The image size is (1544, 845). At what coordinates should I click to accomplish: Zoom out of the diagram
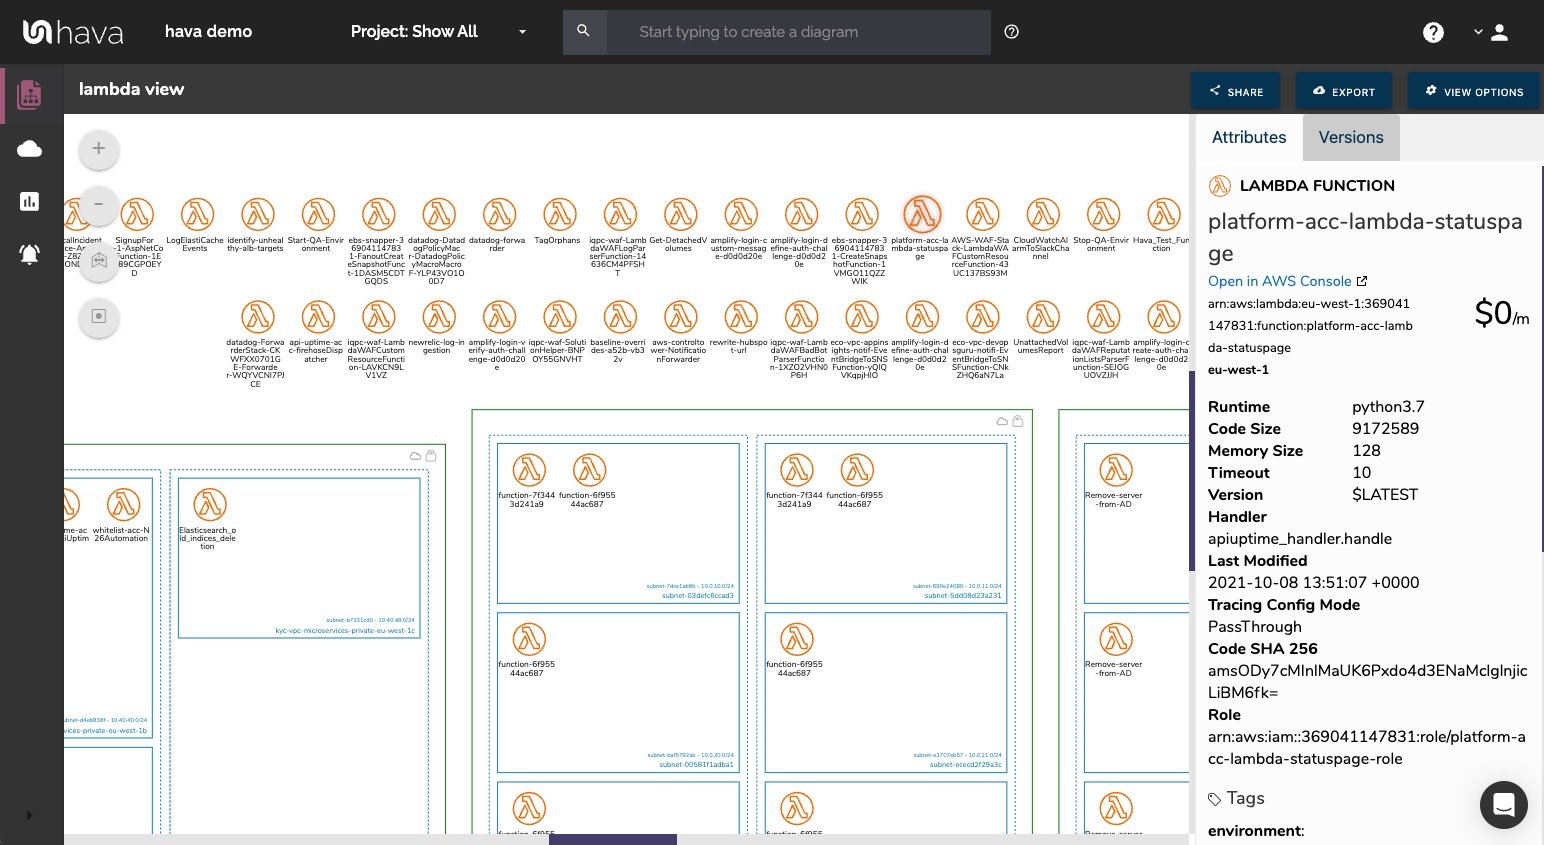(99, 204)
